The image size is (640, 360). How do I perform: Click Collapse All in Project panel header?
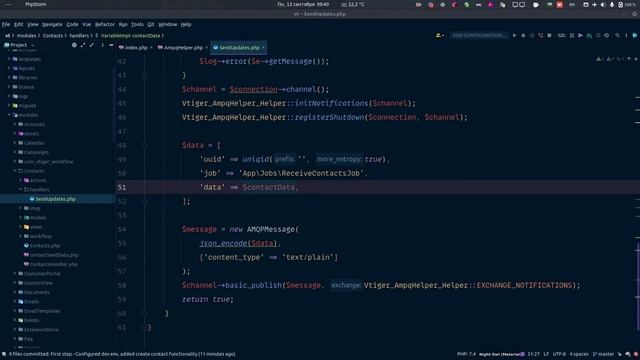(x=91, y=45)
